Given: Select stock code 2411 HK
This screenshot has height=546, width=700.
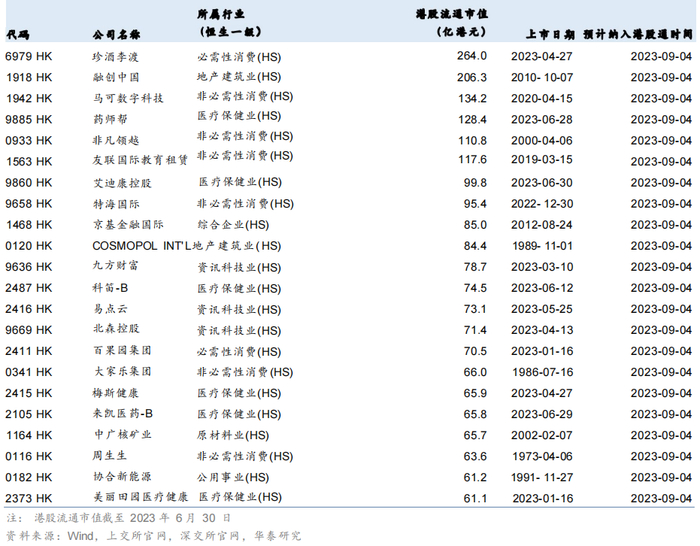Looking at the screenshot, I should (29, 351).
